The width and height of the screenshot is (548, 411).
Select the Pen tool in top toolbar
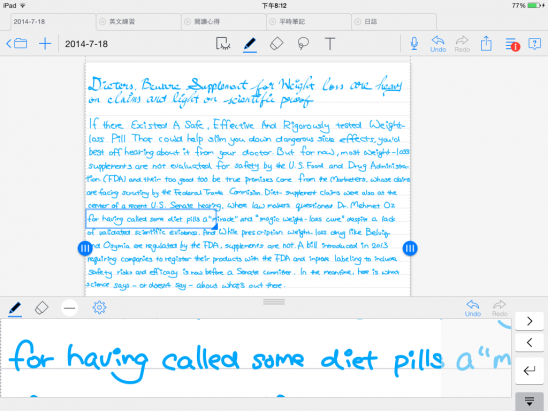tap(250, 44)
